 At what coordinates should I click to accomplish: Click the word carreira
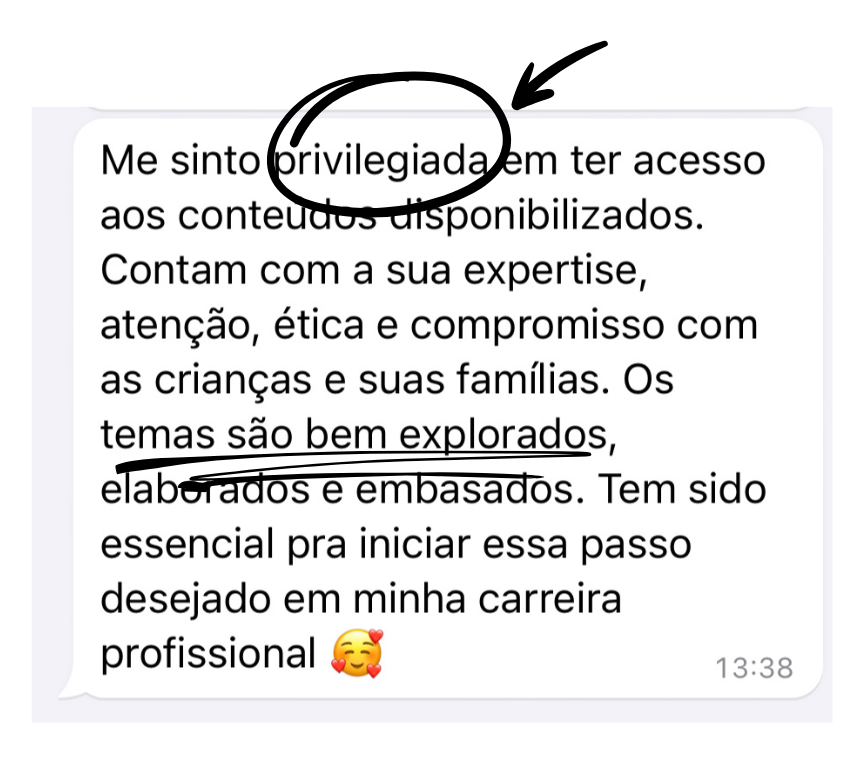(x=550, y=599)
